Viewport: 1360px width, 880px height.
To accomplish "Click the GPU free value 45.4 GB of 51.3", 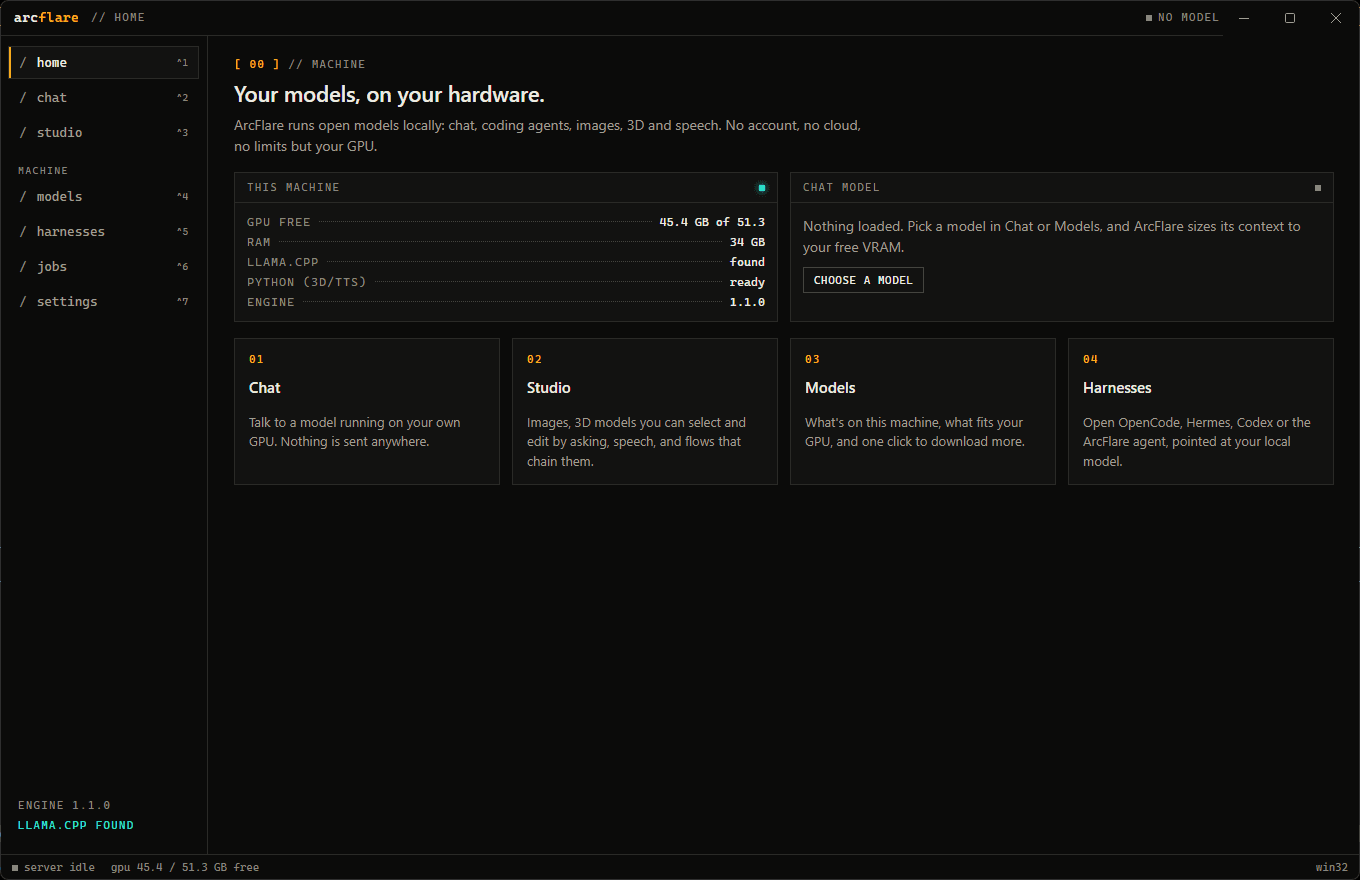I will pos(712,222).
